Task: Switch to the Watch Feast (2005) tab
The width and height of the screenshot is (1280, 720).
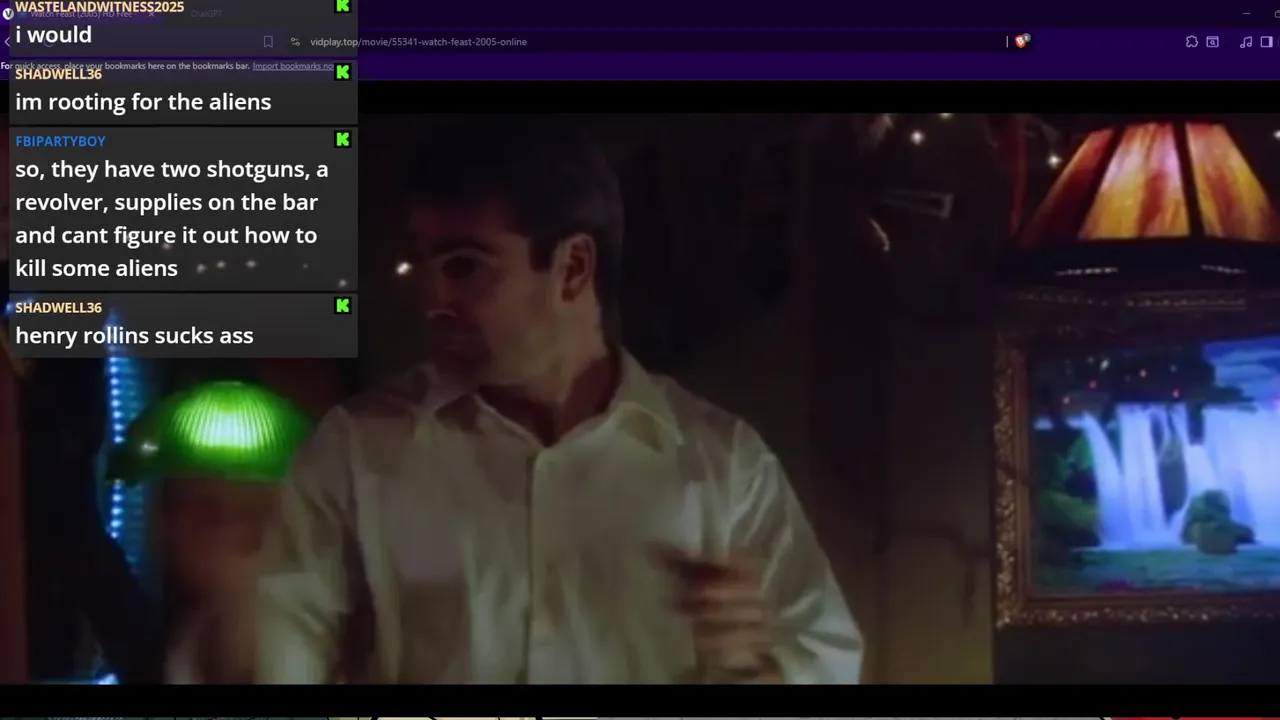Action: point(80,14)
